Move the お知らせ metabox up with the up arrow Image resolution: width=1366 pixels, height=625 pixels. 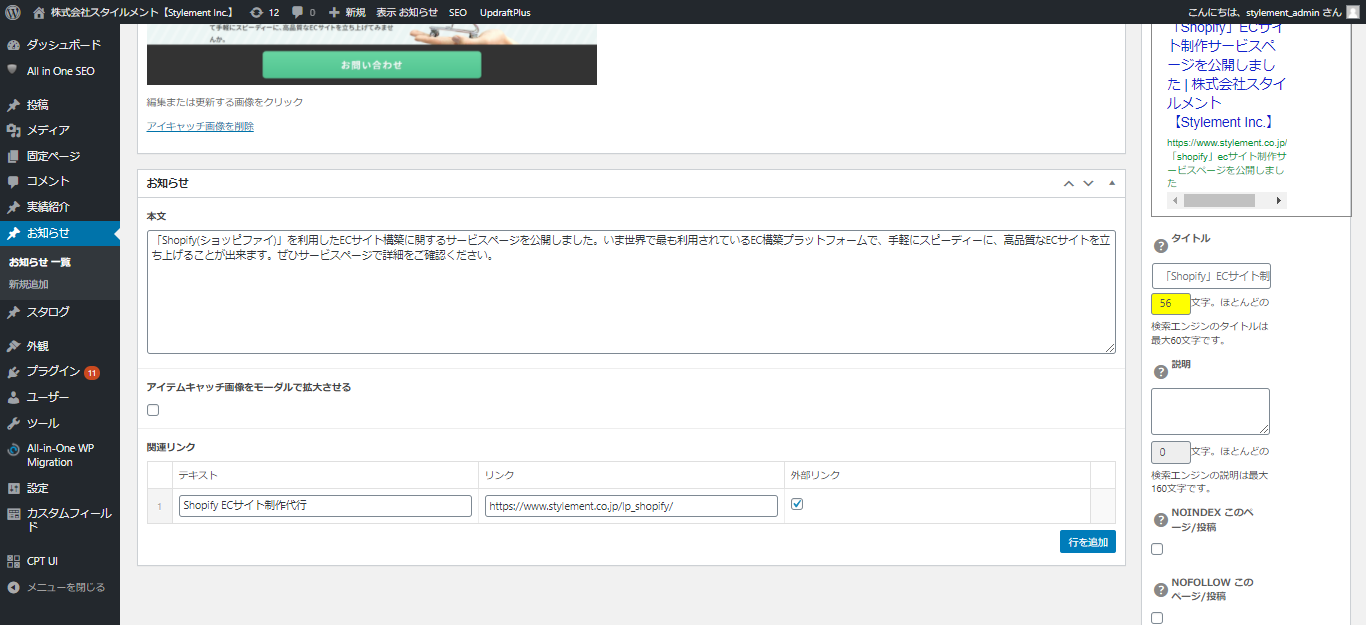[1069, 183]
